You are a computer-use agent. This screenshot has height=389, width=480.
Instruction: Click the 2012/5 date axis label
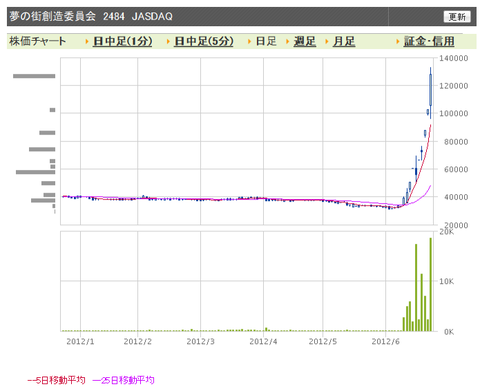tap(323, 341)
